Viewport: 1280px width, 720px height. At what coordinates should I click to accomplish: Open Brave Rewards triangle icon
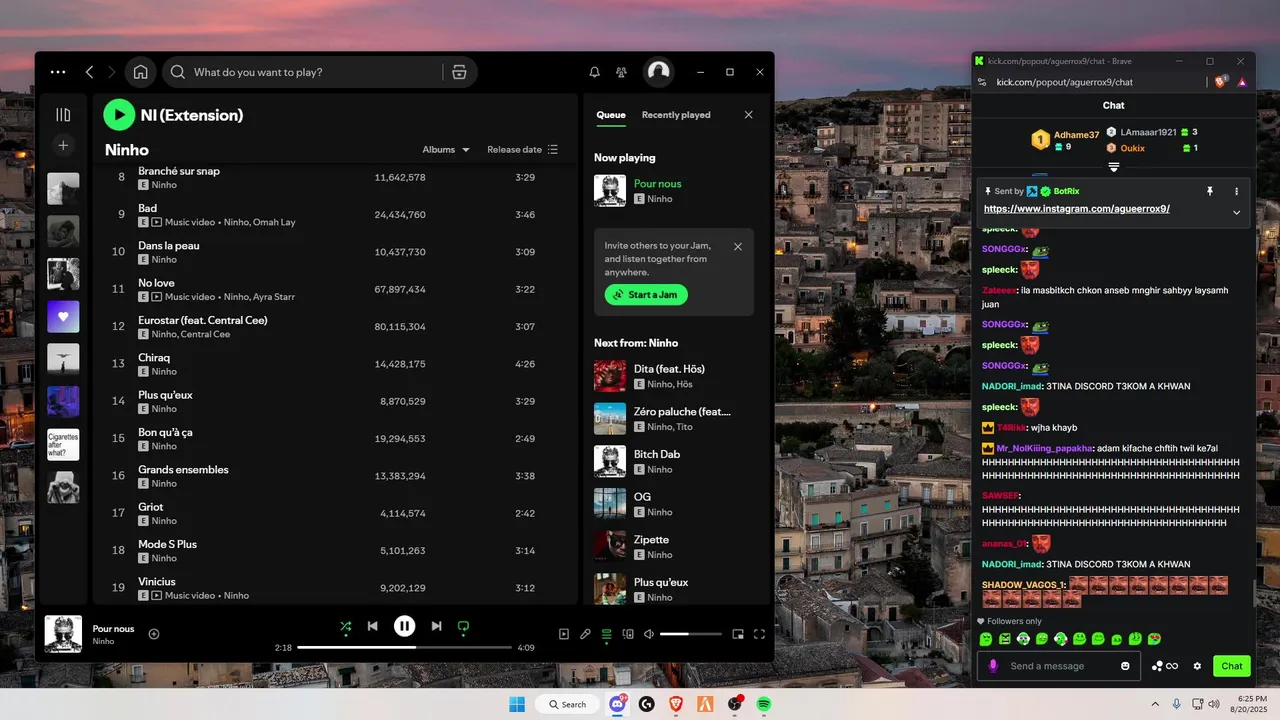pos(1242,82)
